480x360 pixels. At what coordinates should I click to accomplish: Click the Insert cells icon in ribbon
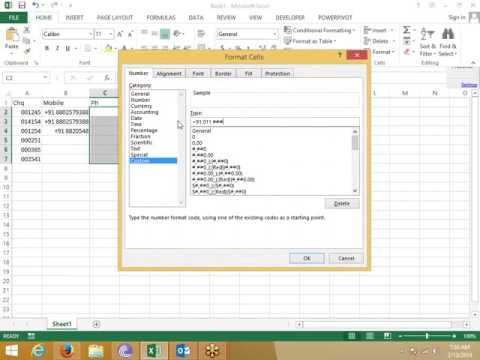point(367,30)
